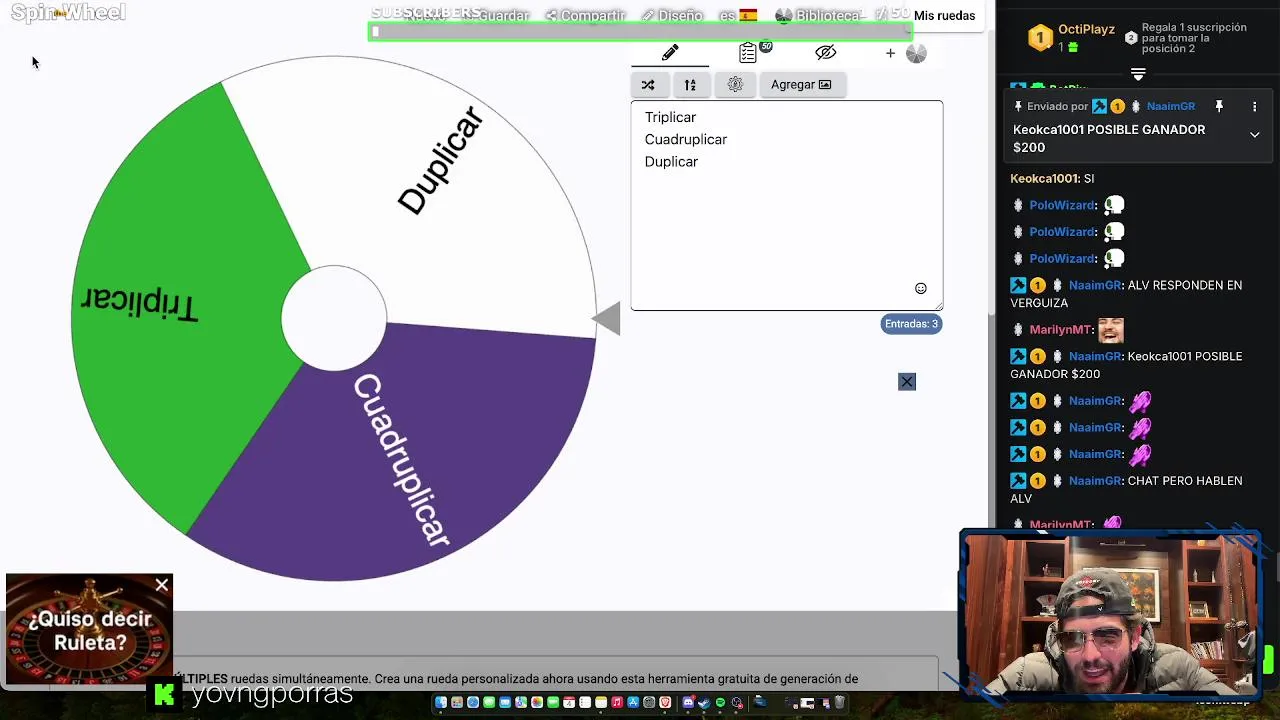Click inside the entries text box
The width and height of the screenshot is (1280, 720).
click(787, 205)
